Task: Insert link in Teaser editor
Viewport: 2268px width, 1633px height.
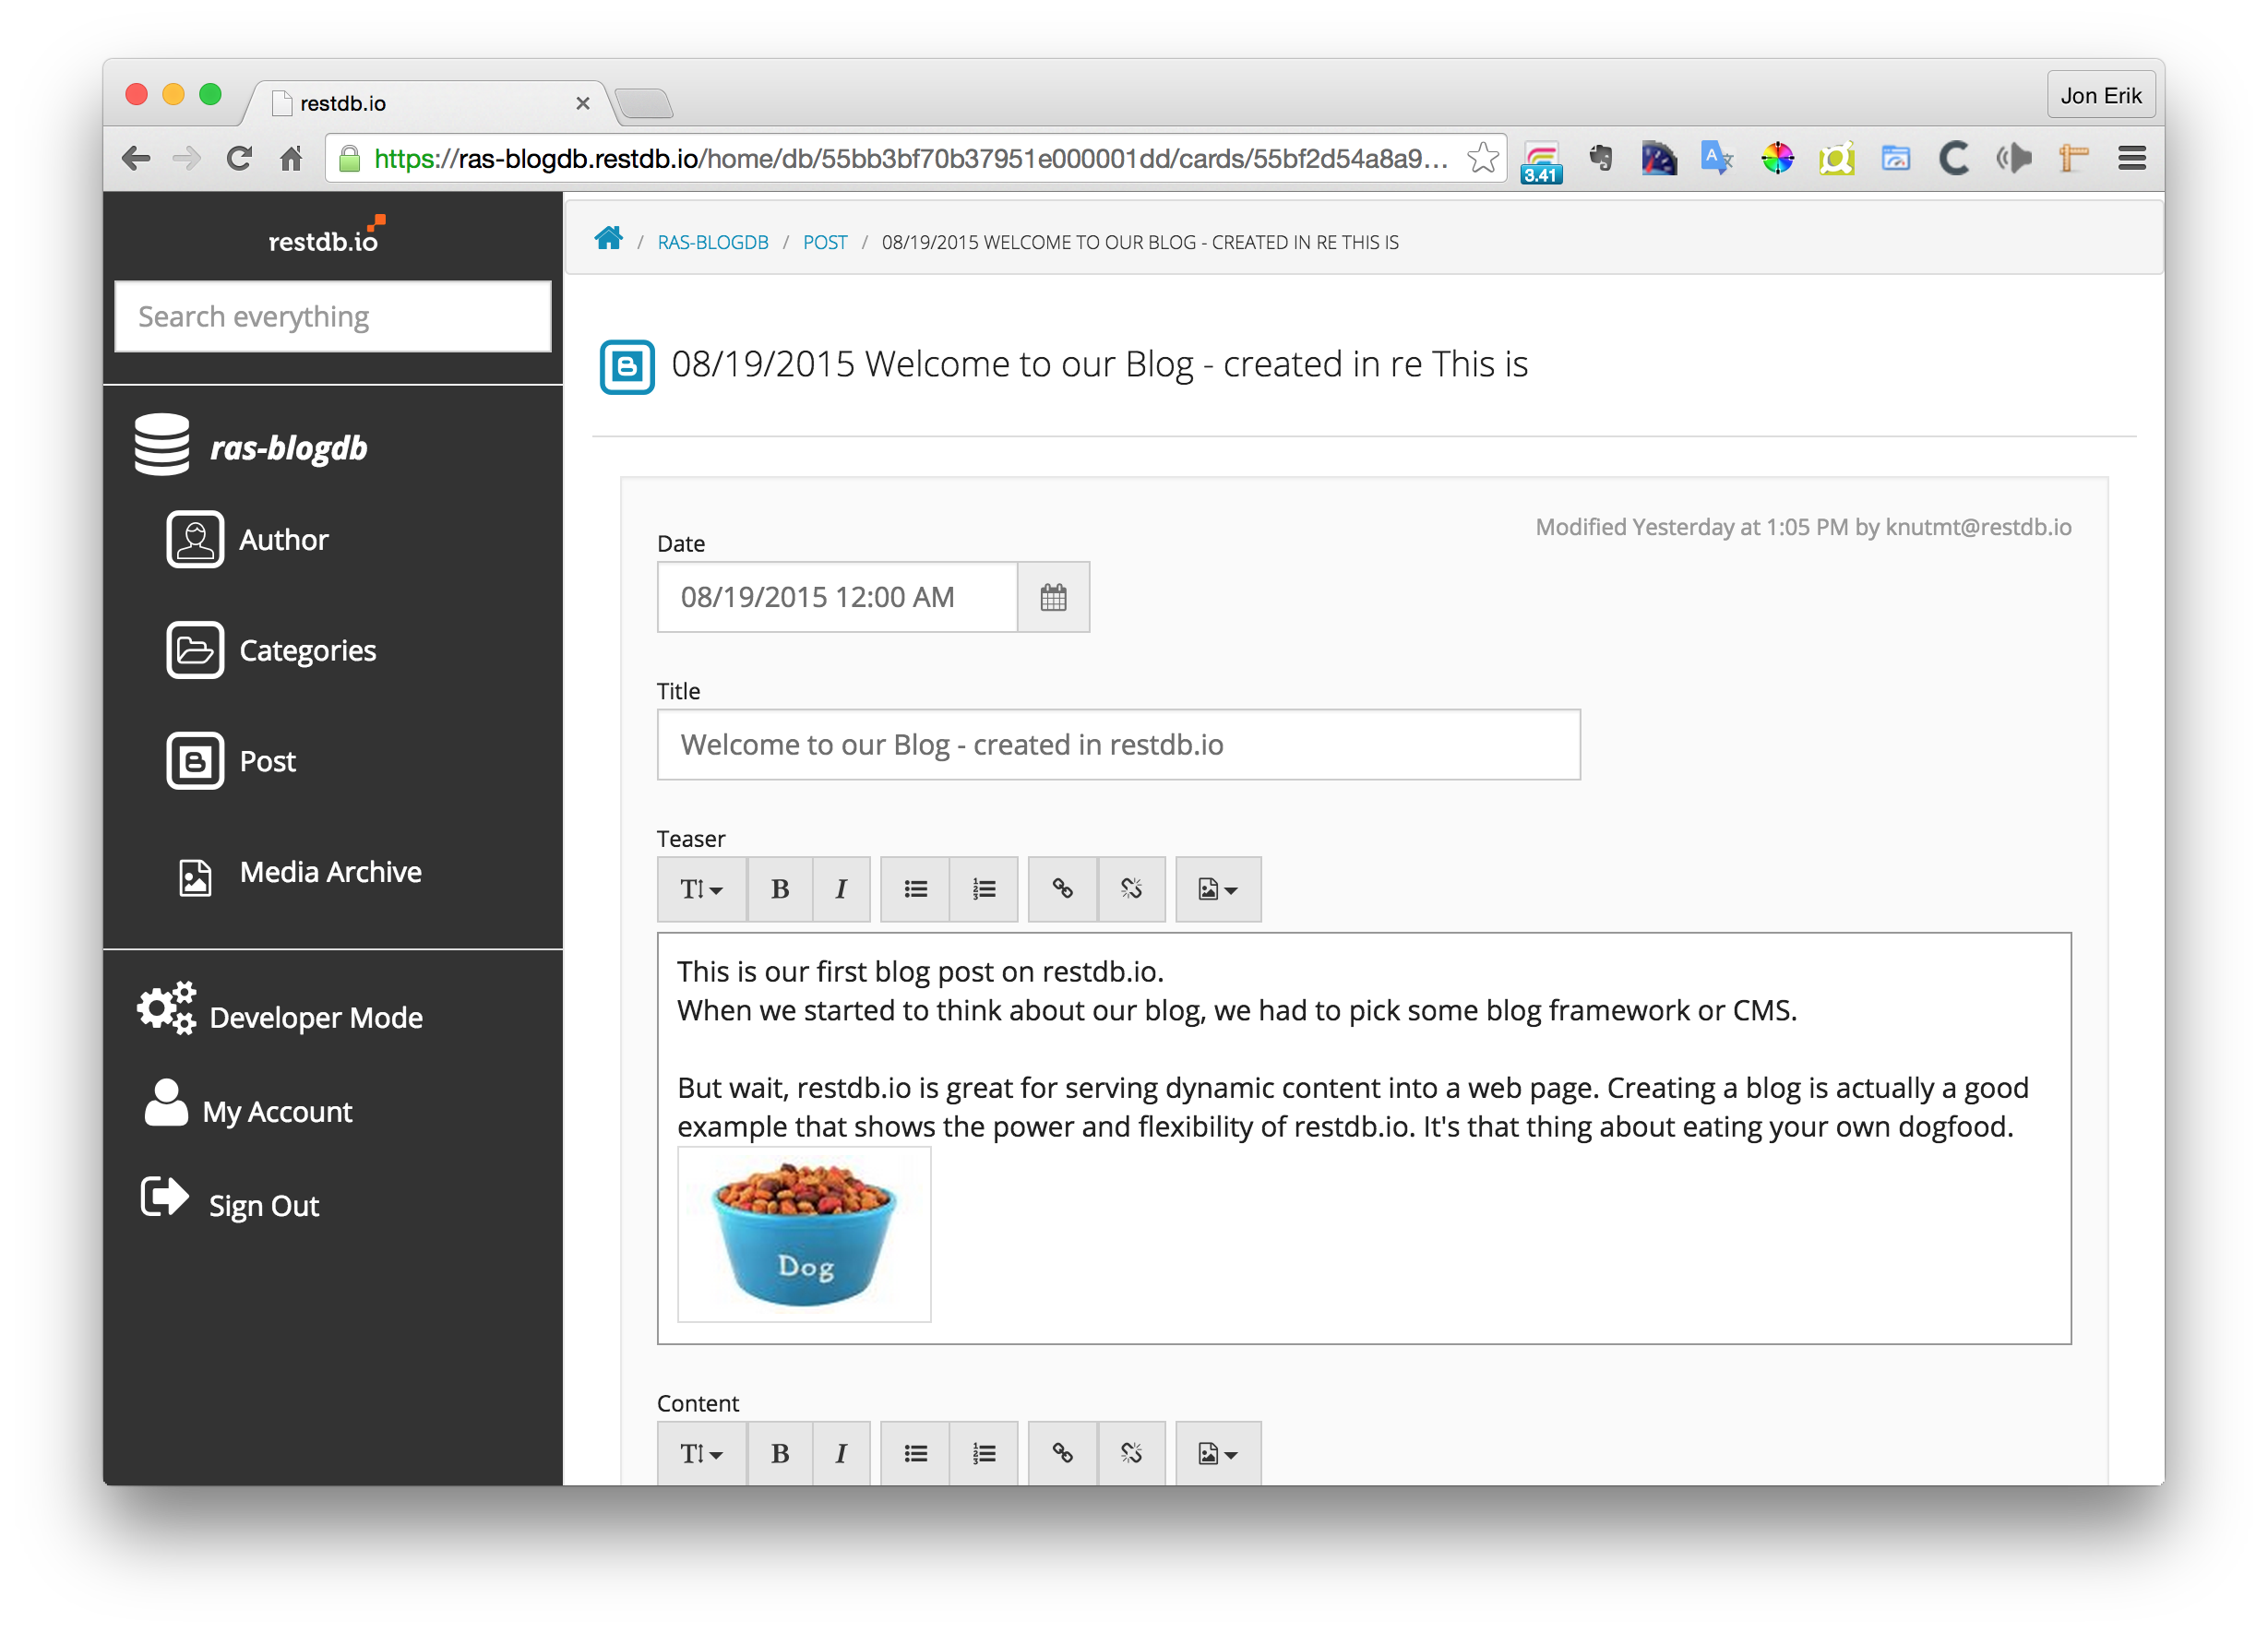Action: (x=1062, y=889)
